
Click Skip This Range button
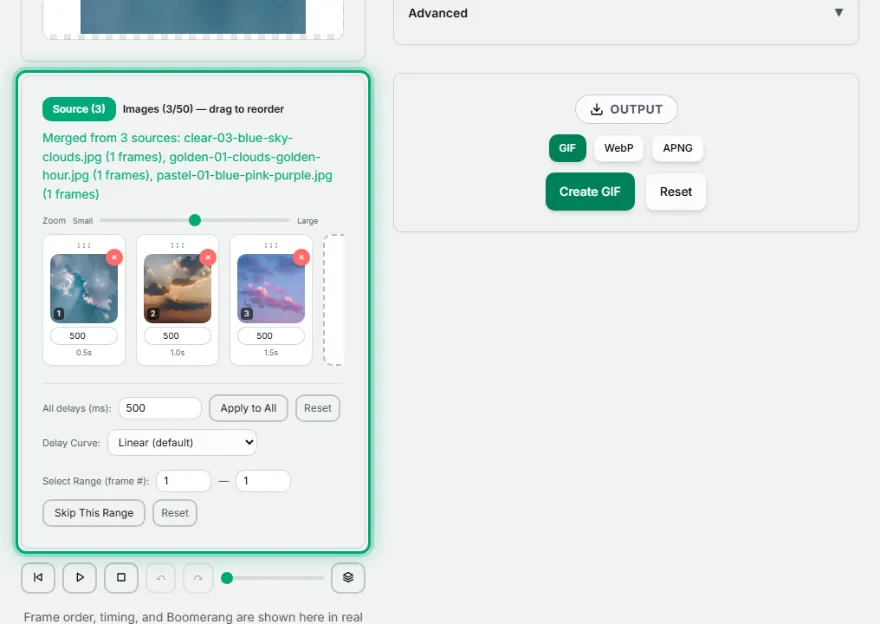point(94,513)
